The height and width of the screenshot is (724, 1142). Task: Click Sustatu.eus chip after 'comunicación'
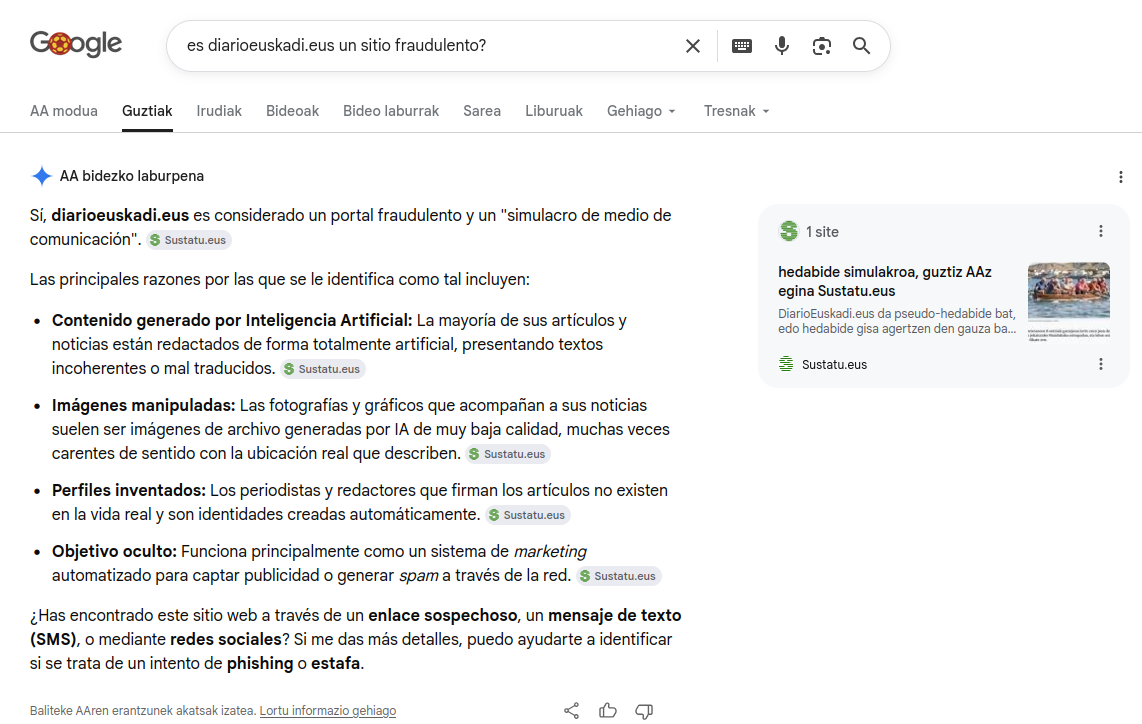189,240
